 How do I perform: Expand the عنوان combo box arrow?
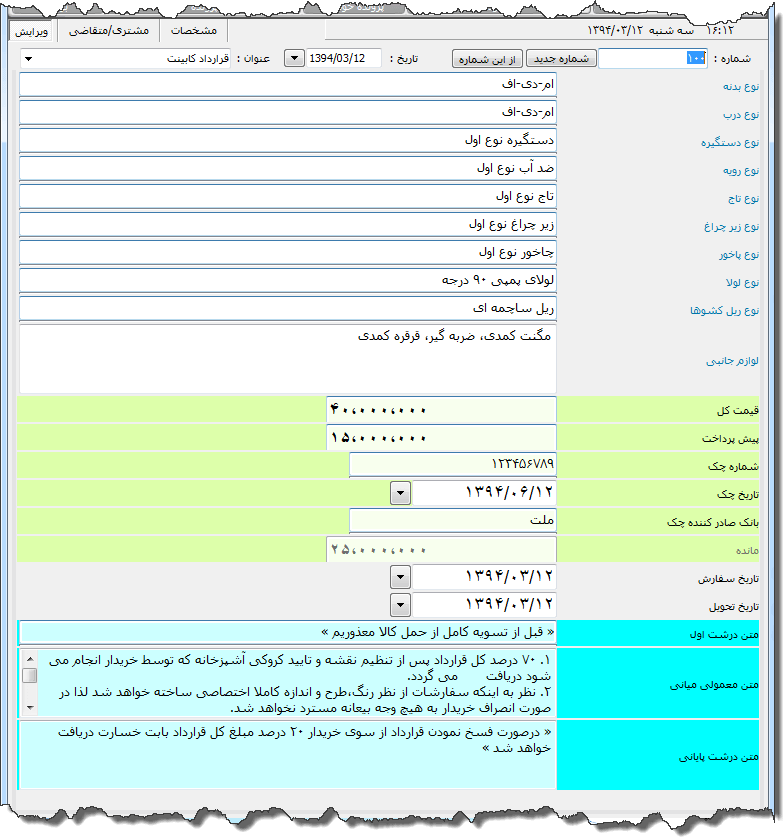[x=29, y=59]
